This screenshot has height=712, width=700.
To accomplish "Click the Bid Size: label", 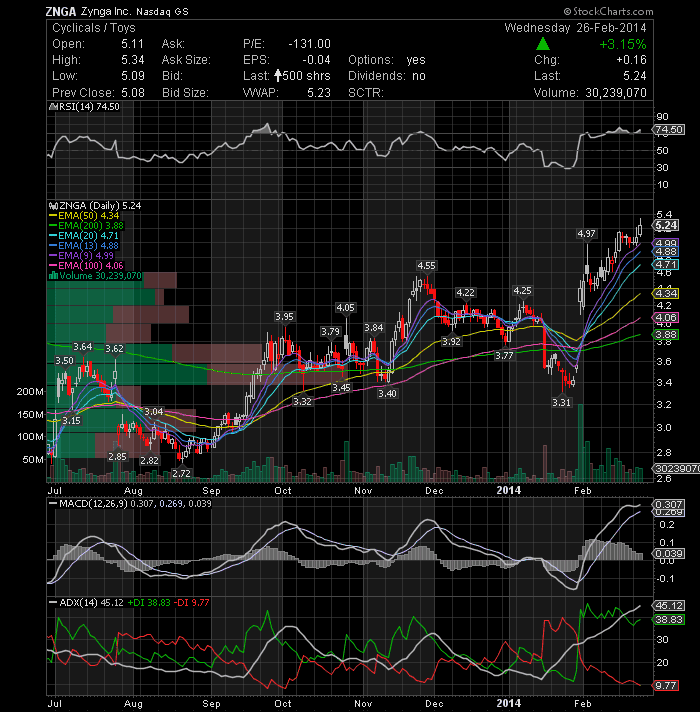I will point(185,93).
